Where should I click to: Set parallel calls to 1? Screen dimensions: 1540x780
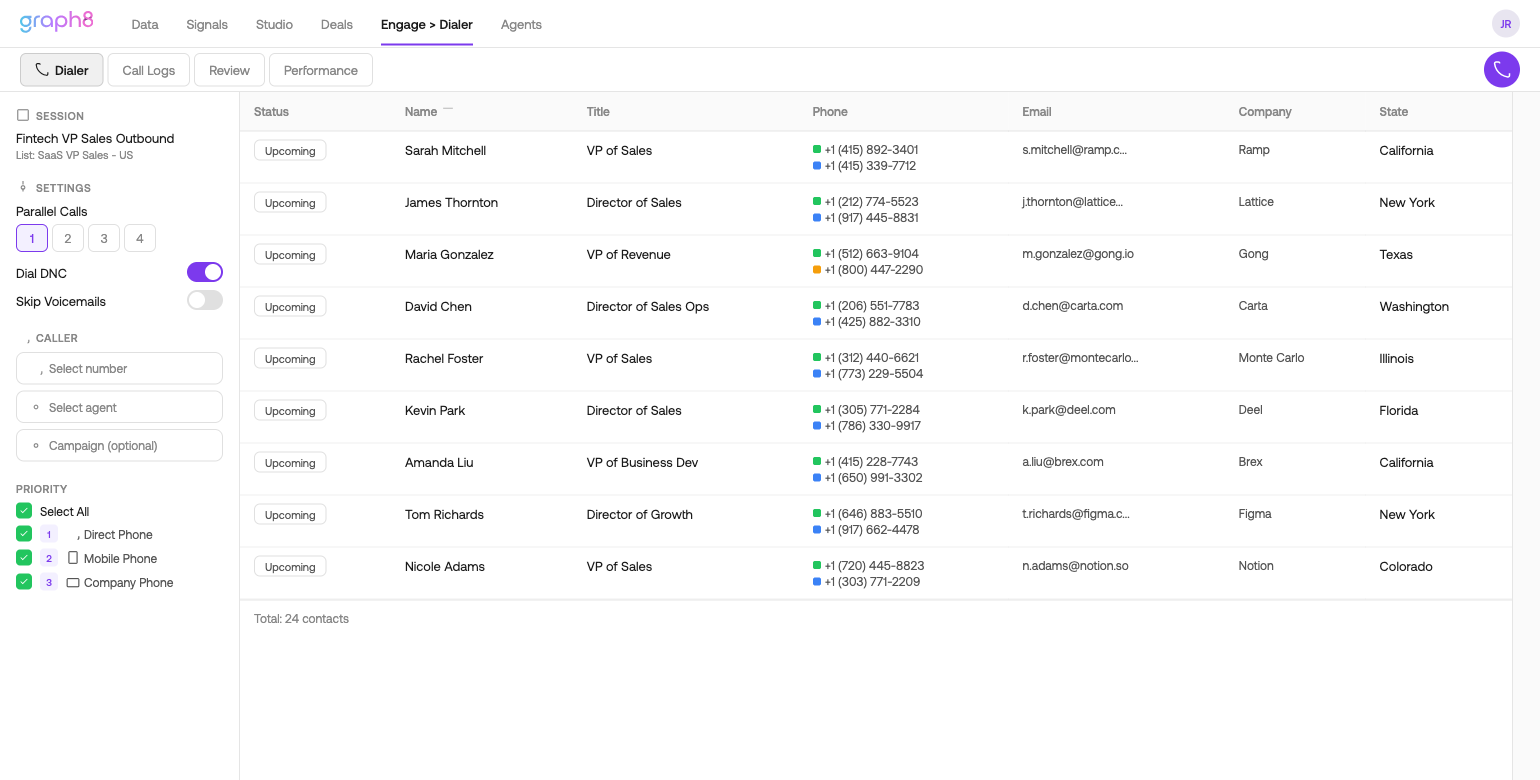pos(32,238)
